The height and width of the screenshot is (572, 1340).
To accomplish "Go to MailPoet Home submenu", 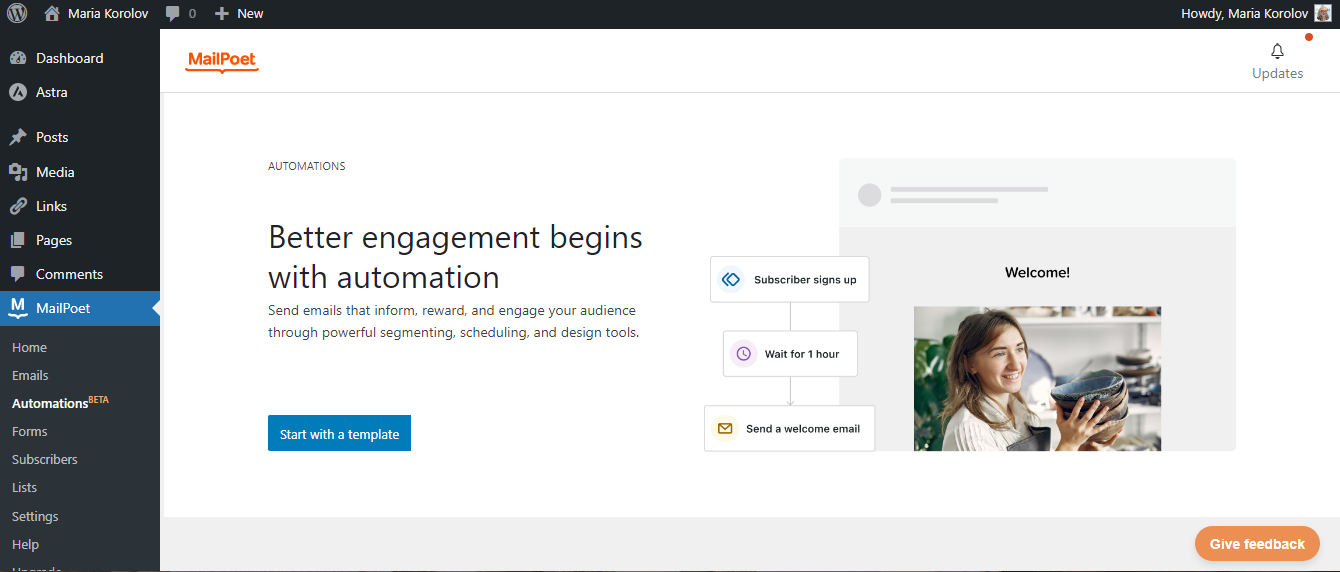I will [29, 347].
